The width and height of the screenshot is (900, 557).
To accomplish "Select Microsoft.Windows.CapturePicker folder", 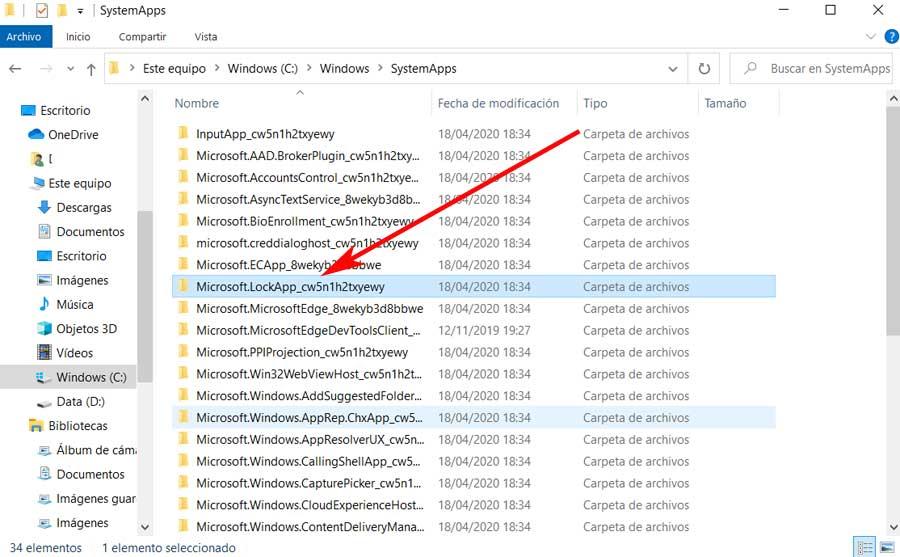I will pos(474,483).
